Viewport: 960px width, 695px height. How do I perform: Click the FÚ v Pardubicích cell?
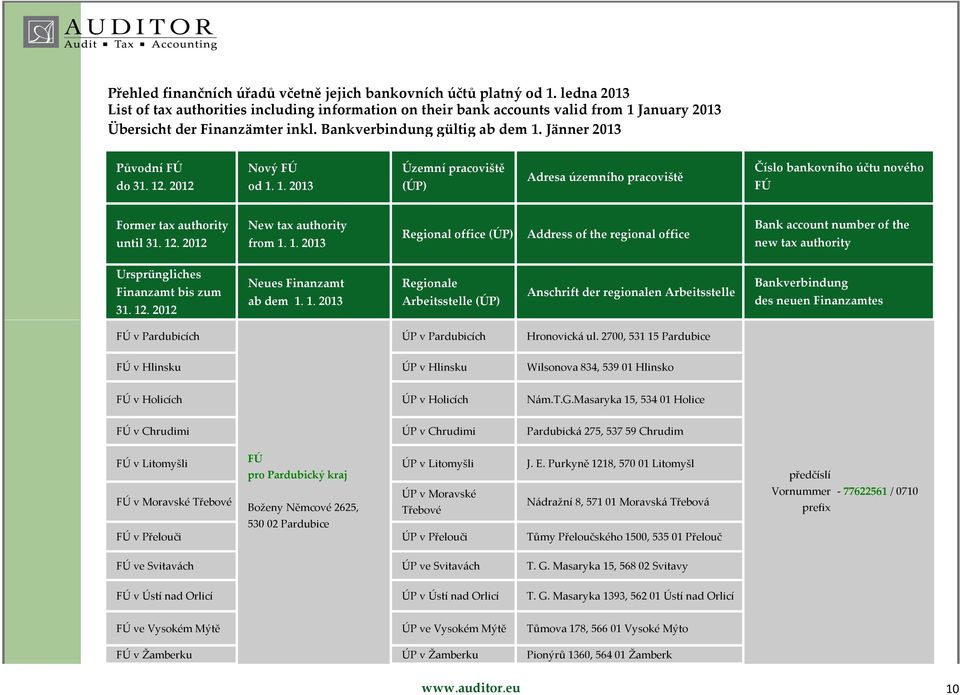pyautogui.click(x=171, y=336)
